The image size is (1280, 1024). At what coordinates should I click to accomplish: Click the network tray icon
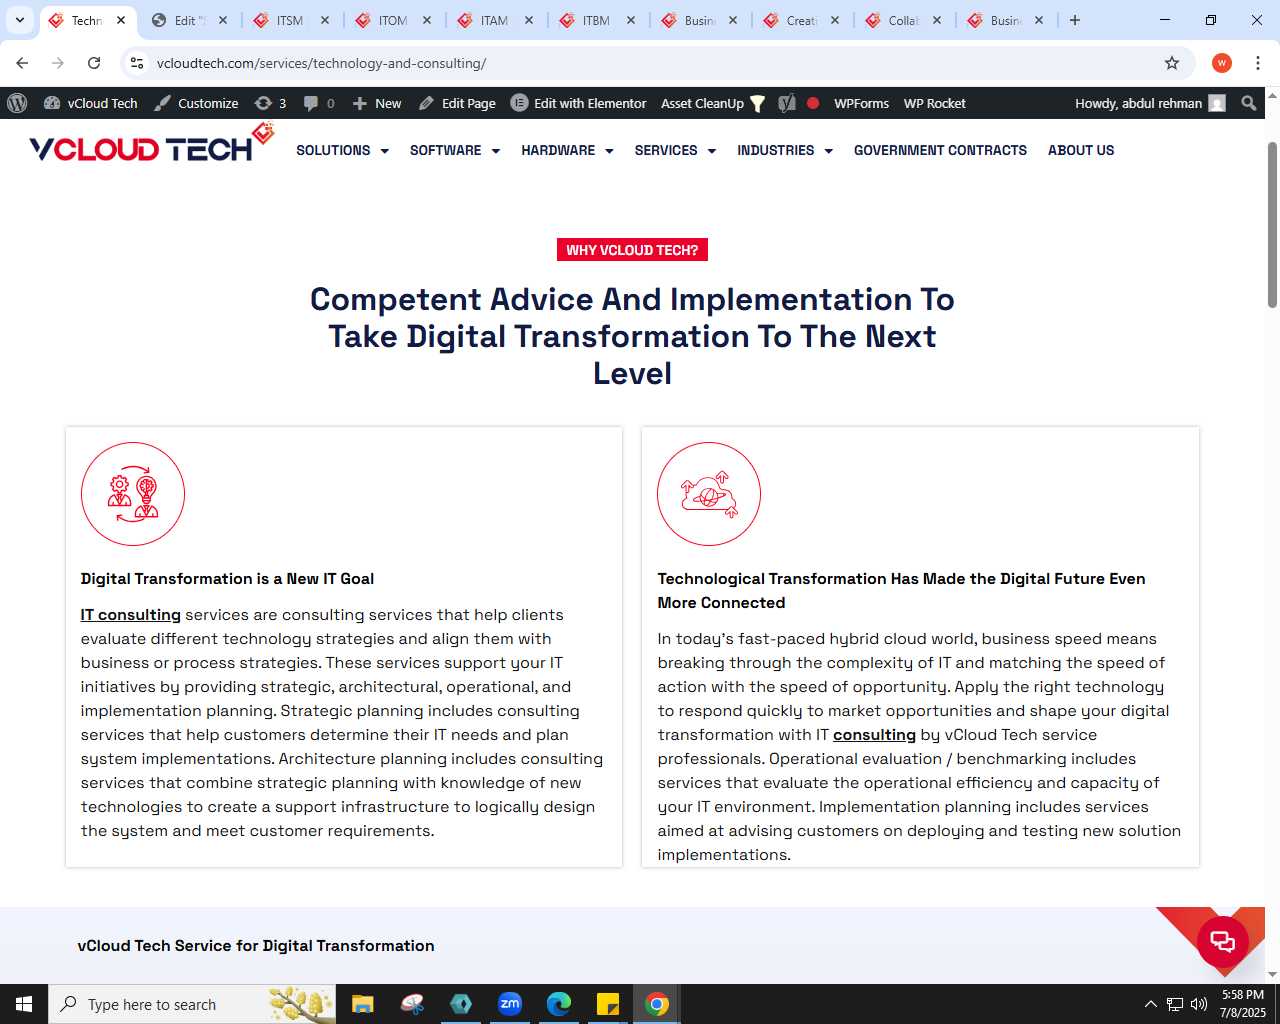(x=1175, y=1004)
